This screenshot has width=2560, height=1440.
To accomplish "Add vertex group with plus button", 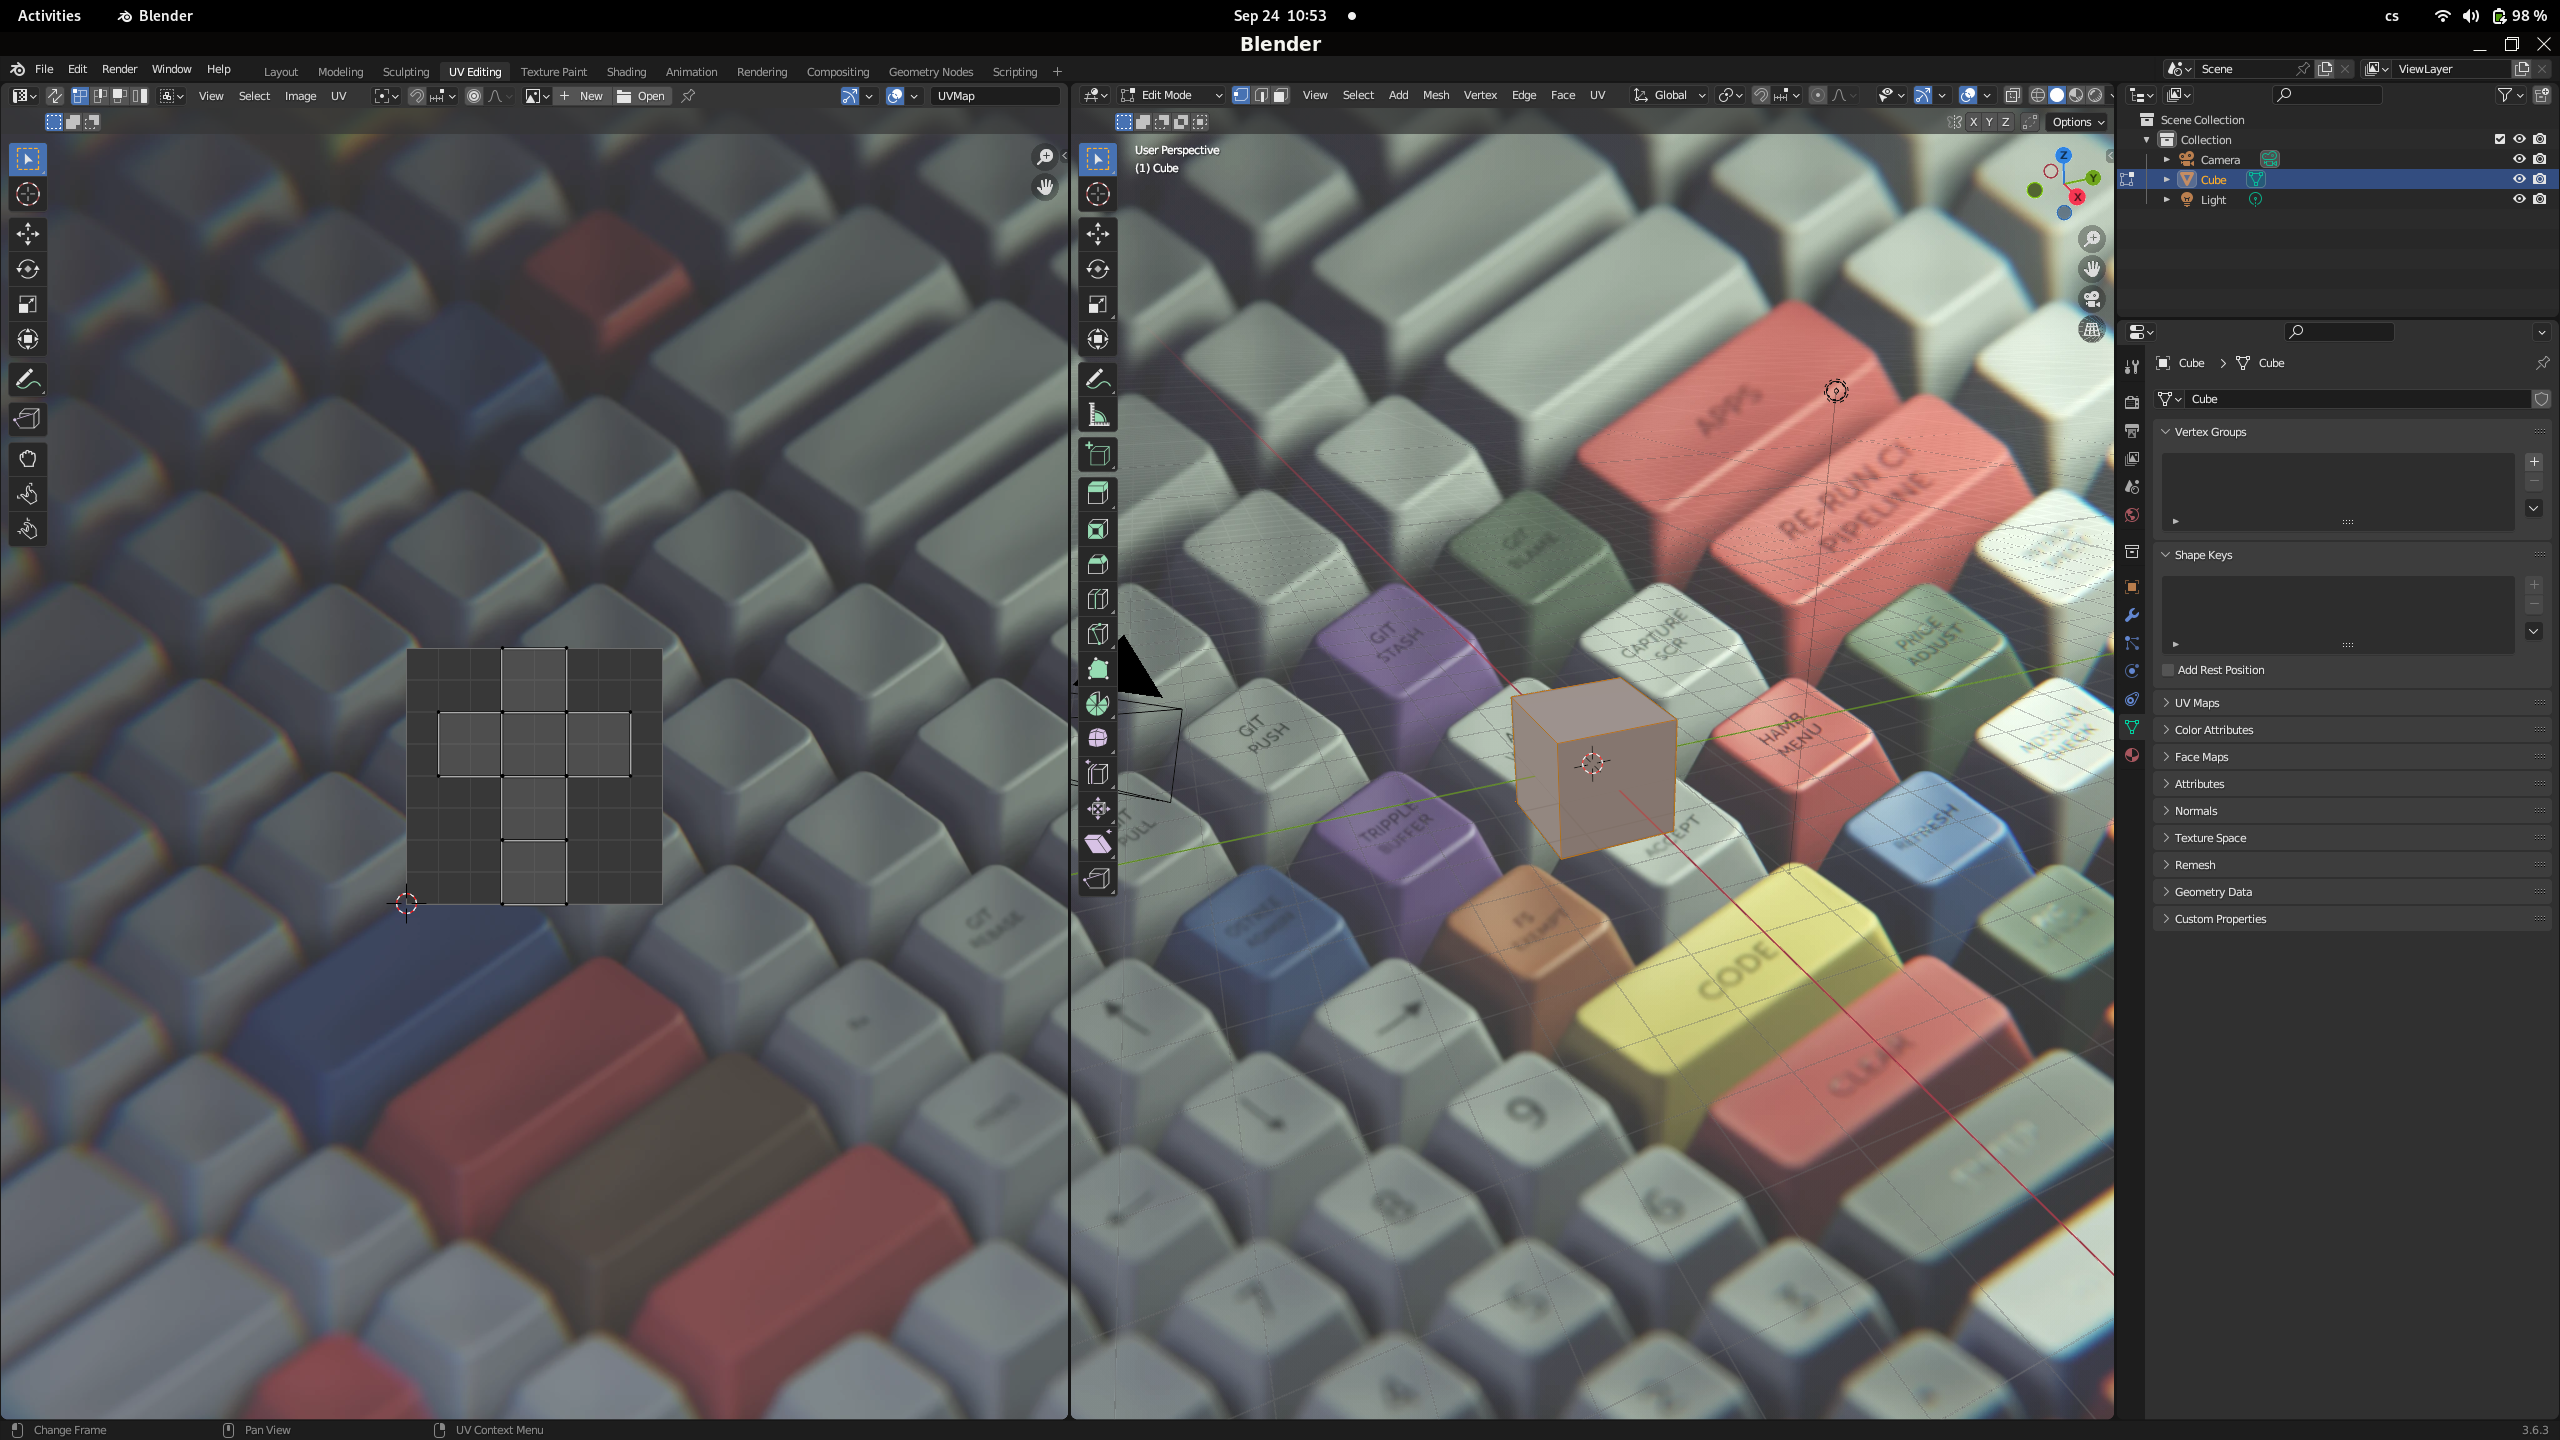I will [x=2534, y=462].
